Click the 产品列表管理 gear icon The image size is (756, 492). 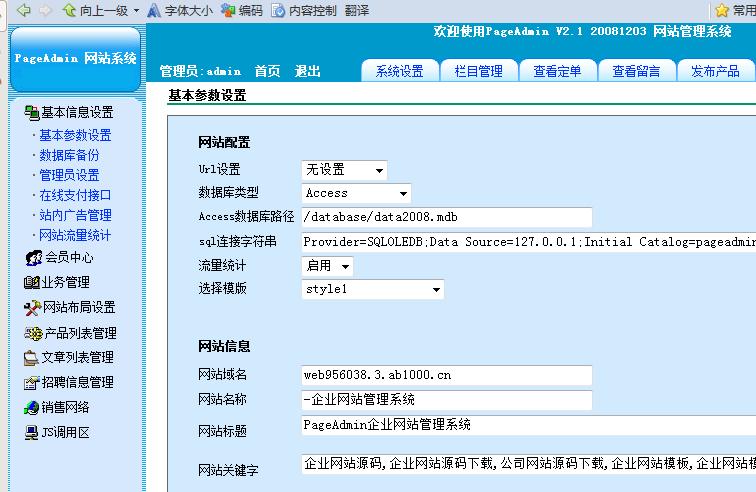pos(33,333)
